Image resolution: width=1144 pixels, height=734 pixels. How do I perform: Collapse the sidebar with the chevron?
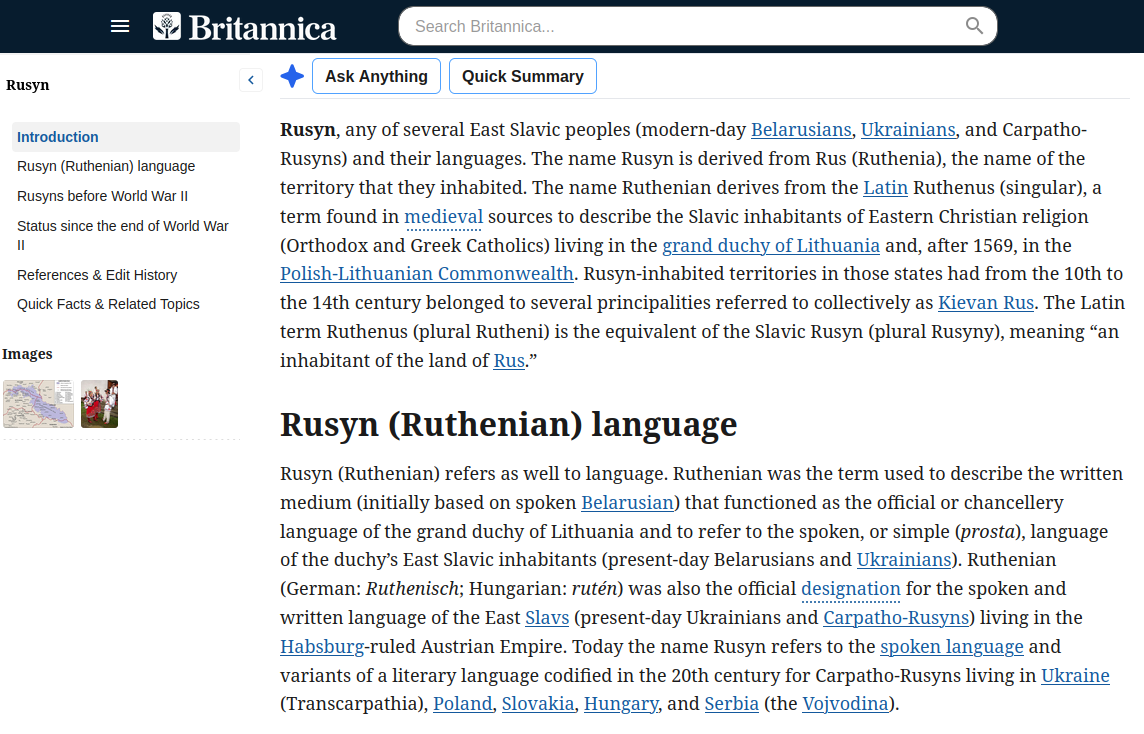click(x=251, y=80)
